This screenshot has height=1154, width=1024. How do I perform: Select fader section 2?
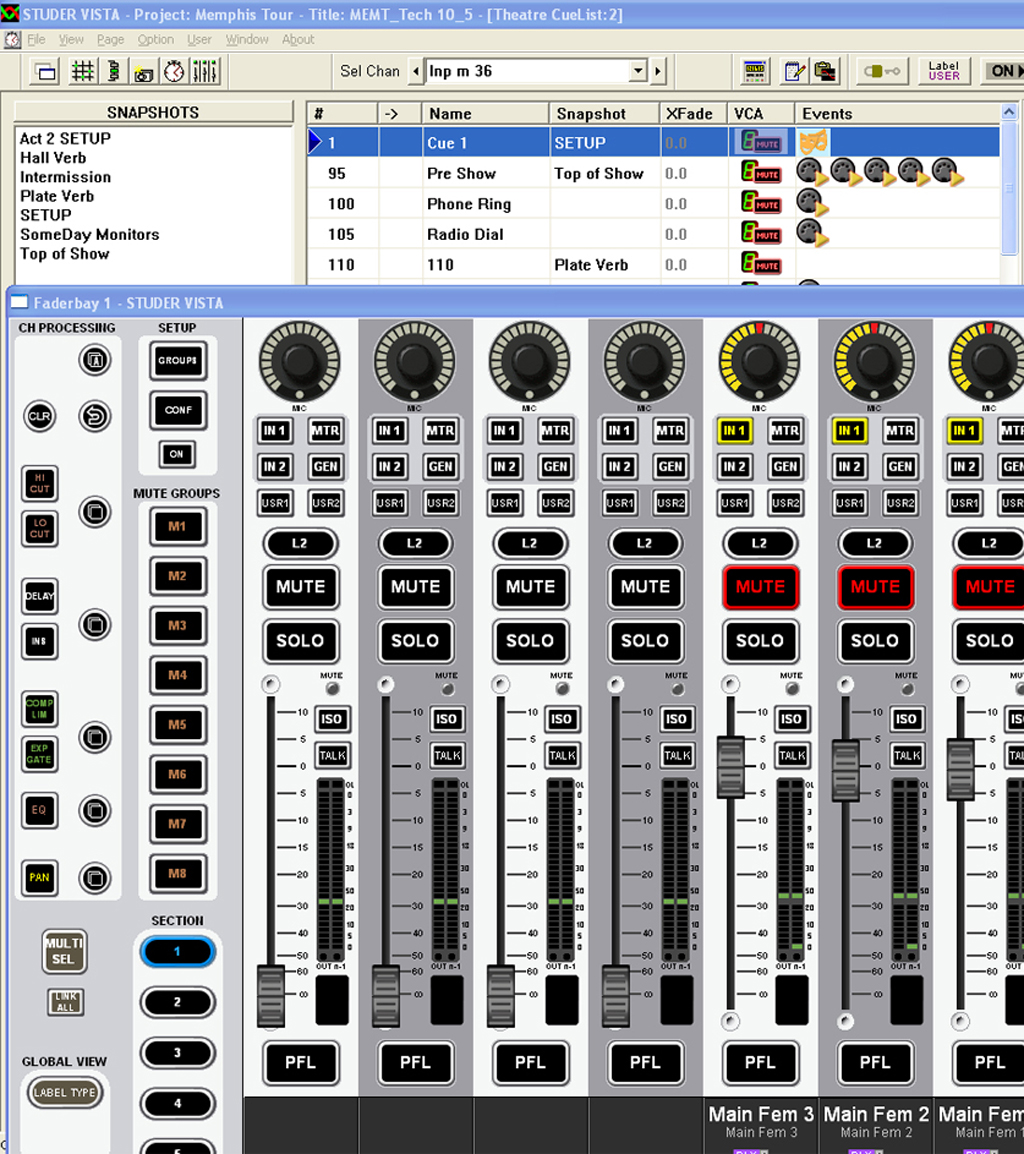(x=177, y=1002)
